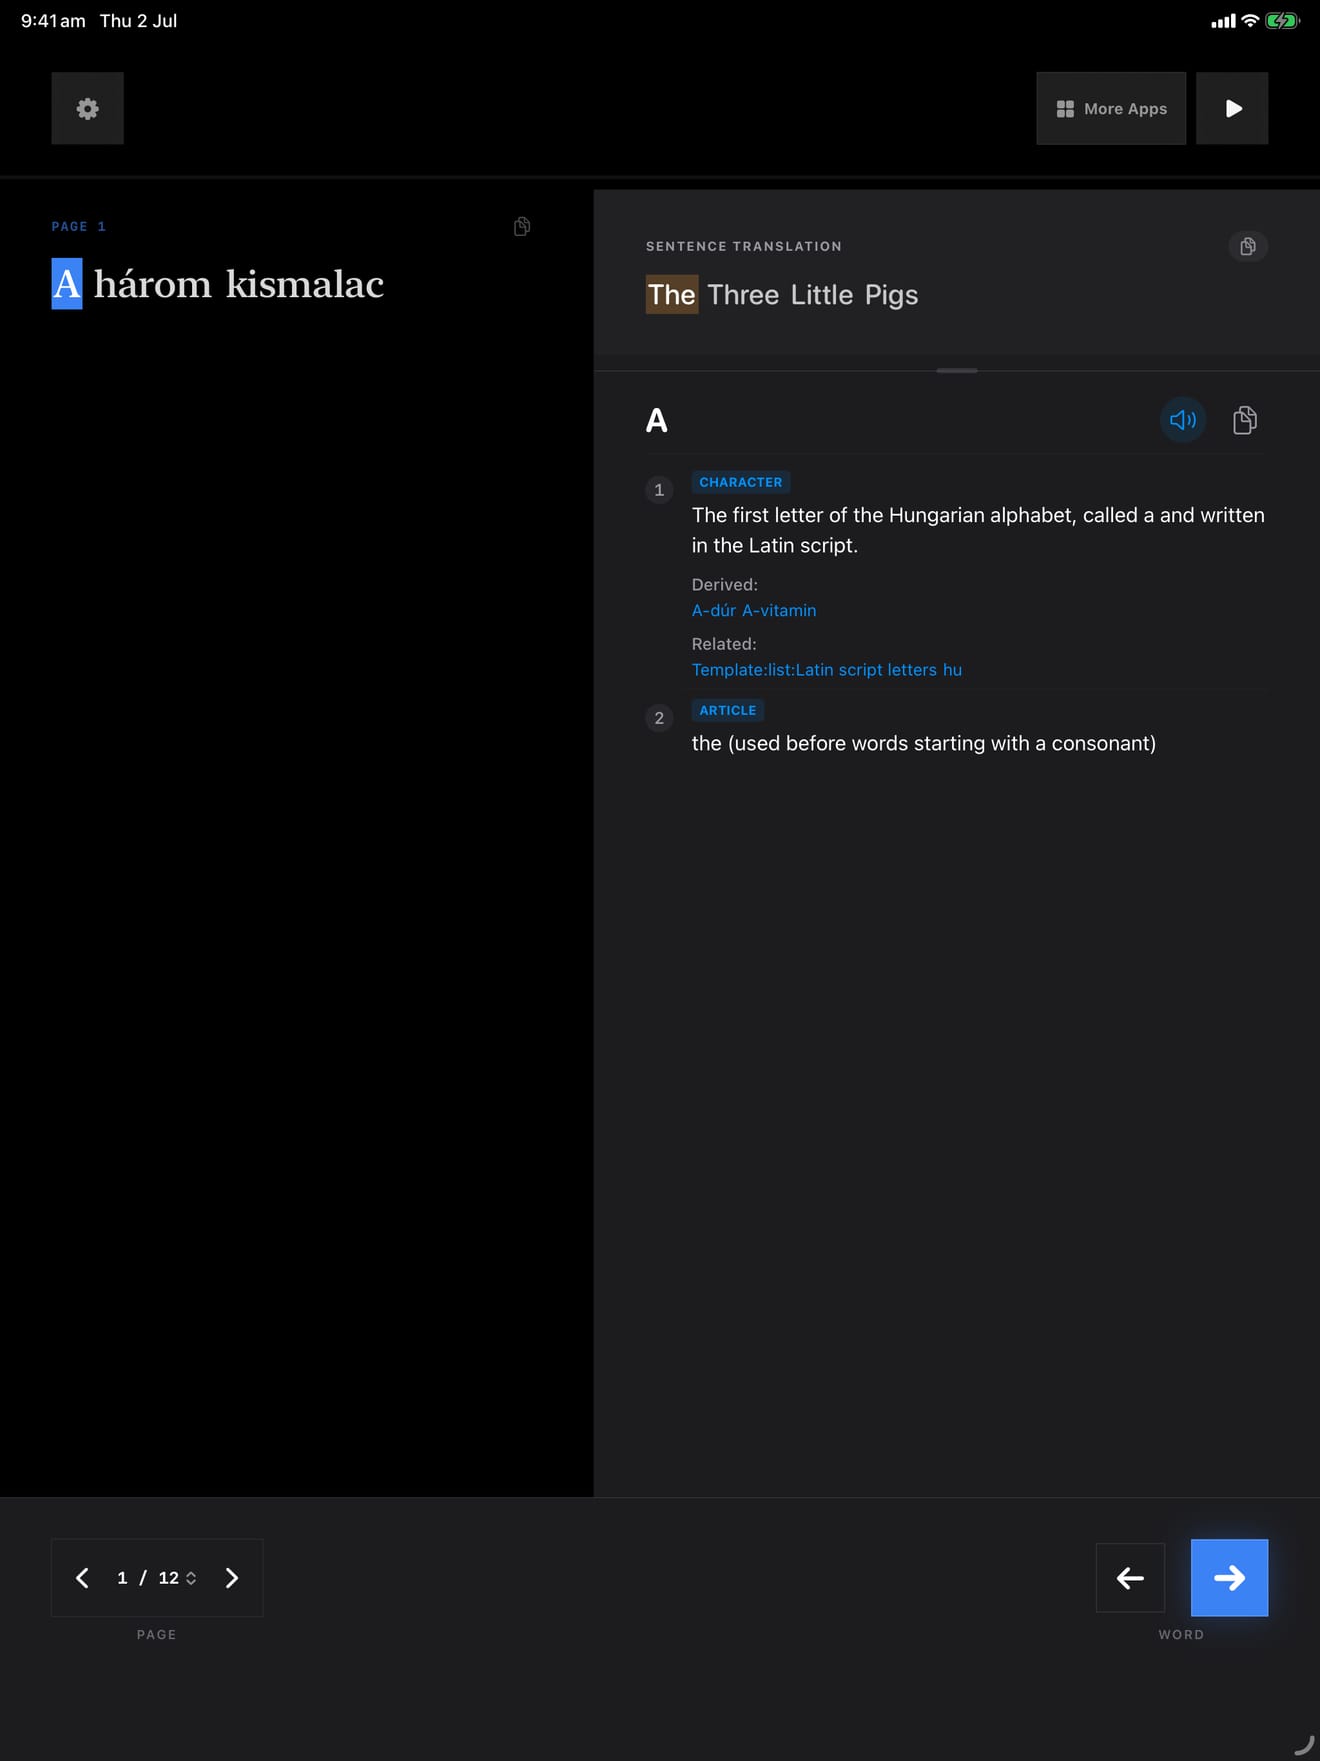
Task: Move to the previous word arrow
Action: pyautogui.click(x=1130, y=1578)
